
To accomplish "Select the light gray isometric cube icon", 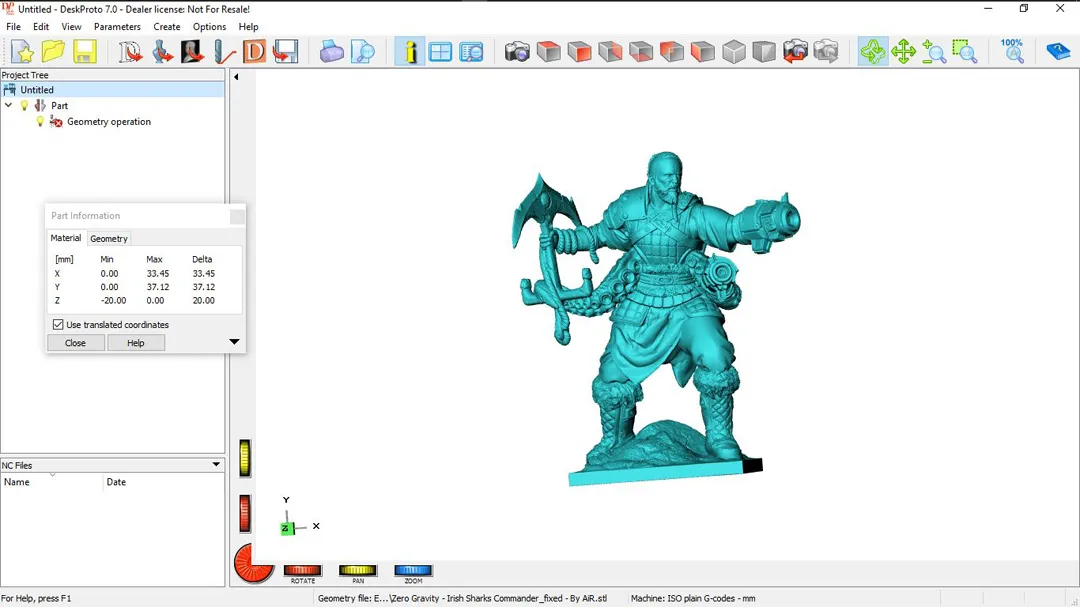I will click(734, 52).
